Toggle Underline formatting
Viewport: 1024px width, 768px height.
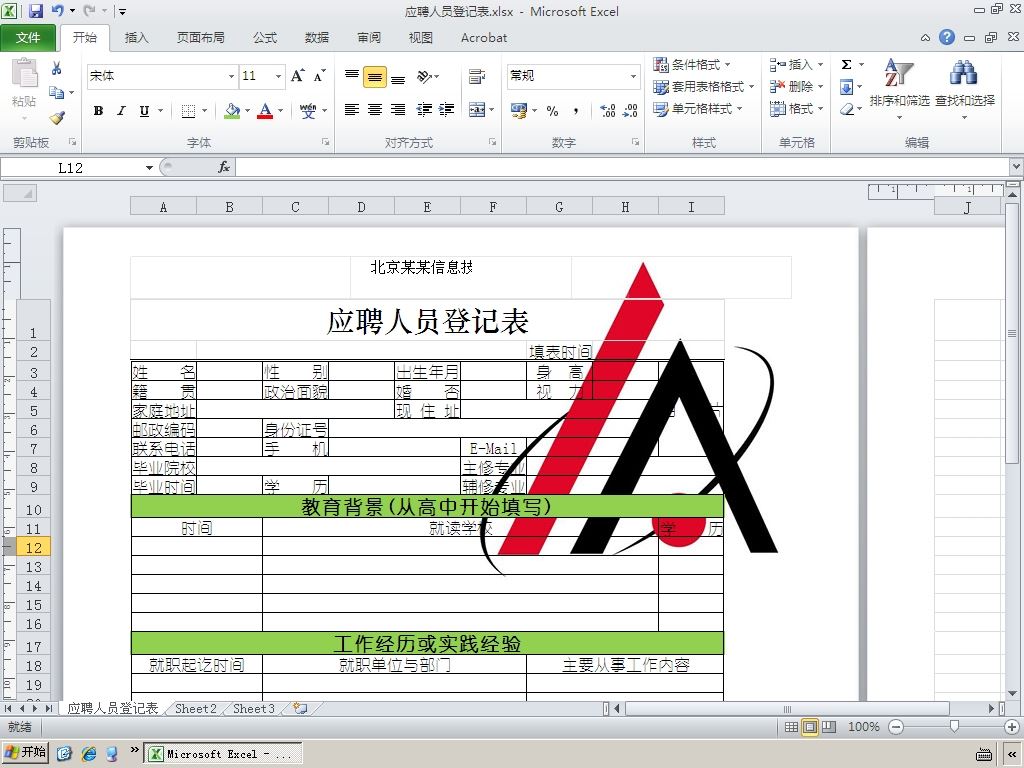pos(144,111)
